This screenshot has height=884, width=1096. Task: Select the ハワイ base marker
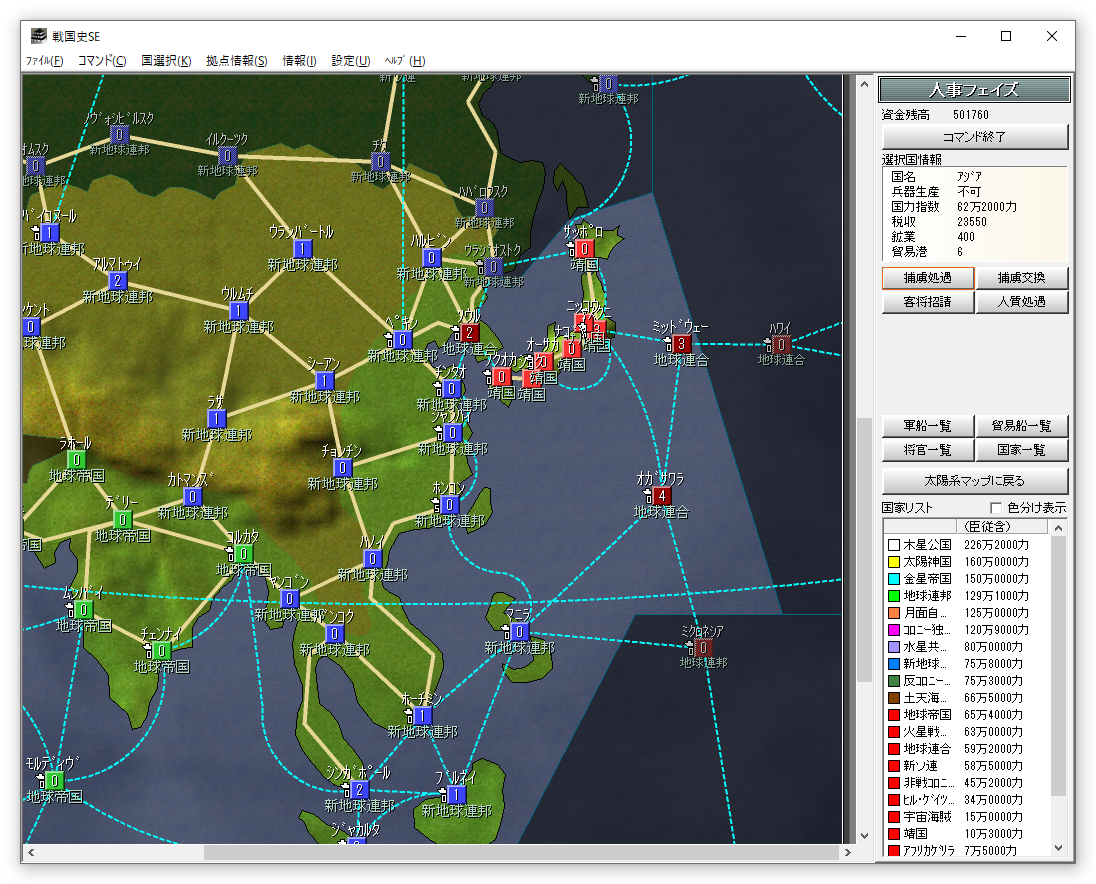click(780, 344)
